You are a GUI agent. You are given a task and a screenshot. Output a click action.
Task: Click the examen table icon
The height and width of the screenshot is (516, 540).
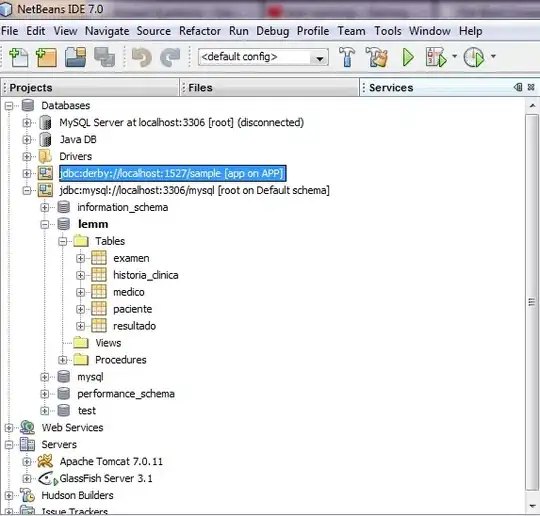[99, 258]
